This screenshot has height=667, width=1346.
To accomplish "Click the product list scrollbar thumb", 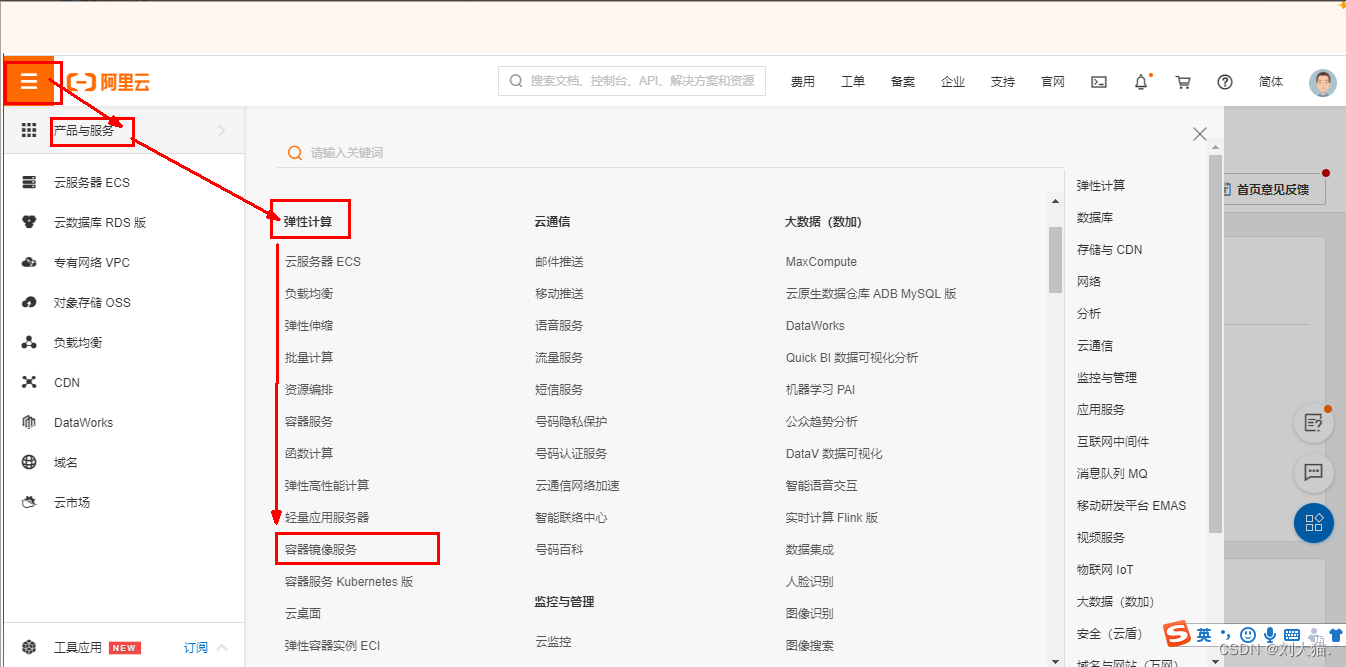I will [1055, 260].
